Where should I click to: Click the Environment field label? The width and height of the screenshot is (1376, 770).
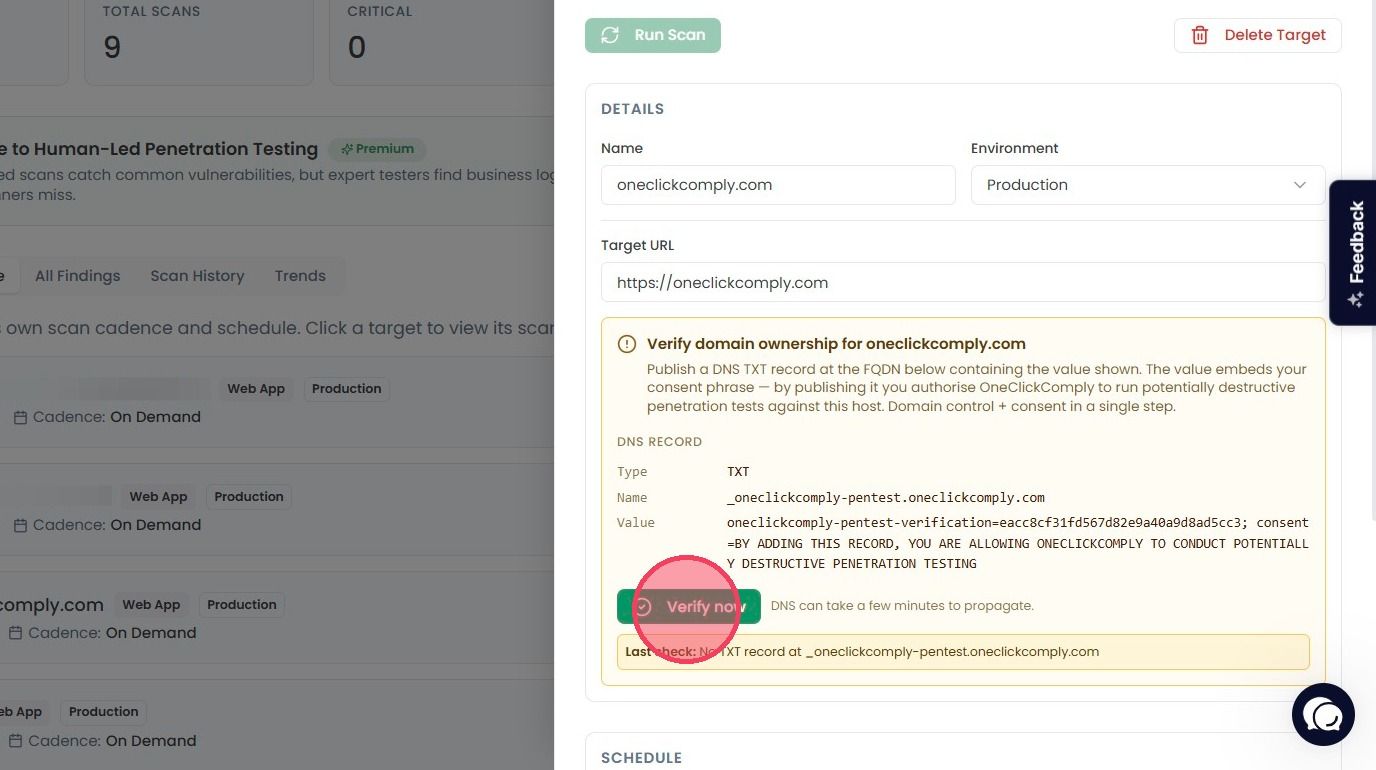pos(1014,148)
